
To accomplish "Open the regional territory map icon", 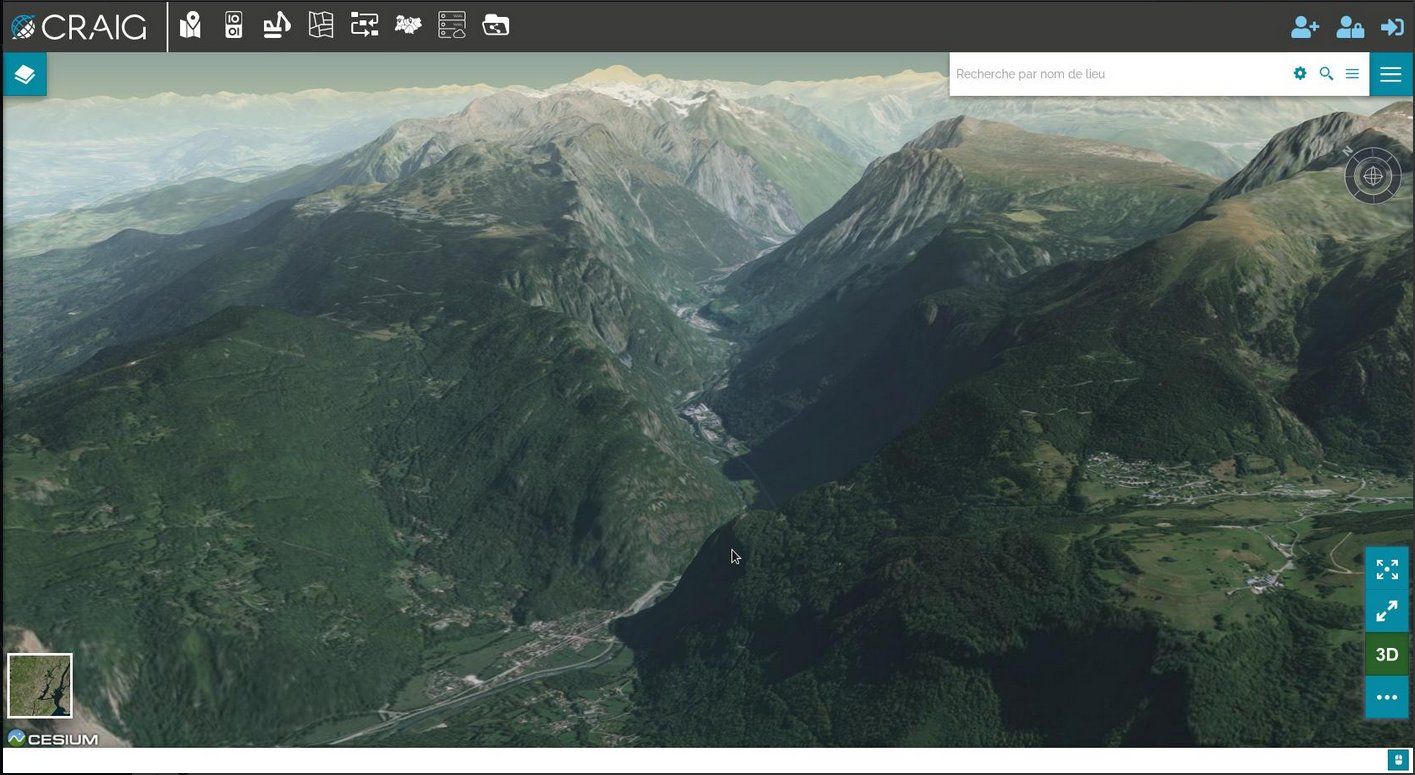I will (408, 25).
